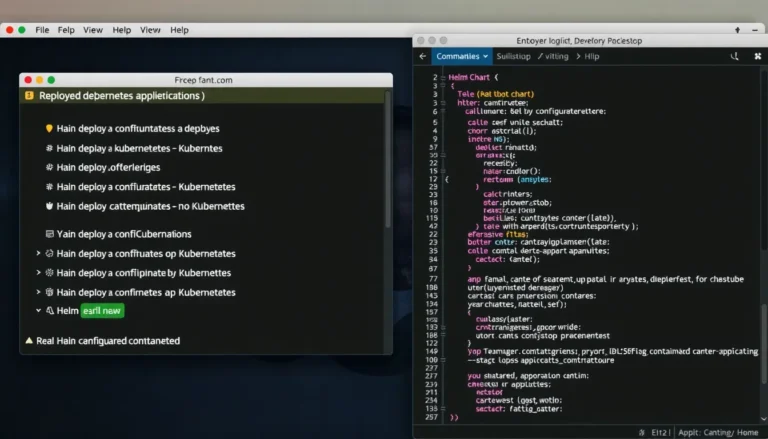768x439 pixels.
Task: Click the scroll-down arrow in the editor
Action: (764, 419)
